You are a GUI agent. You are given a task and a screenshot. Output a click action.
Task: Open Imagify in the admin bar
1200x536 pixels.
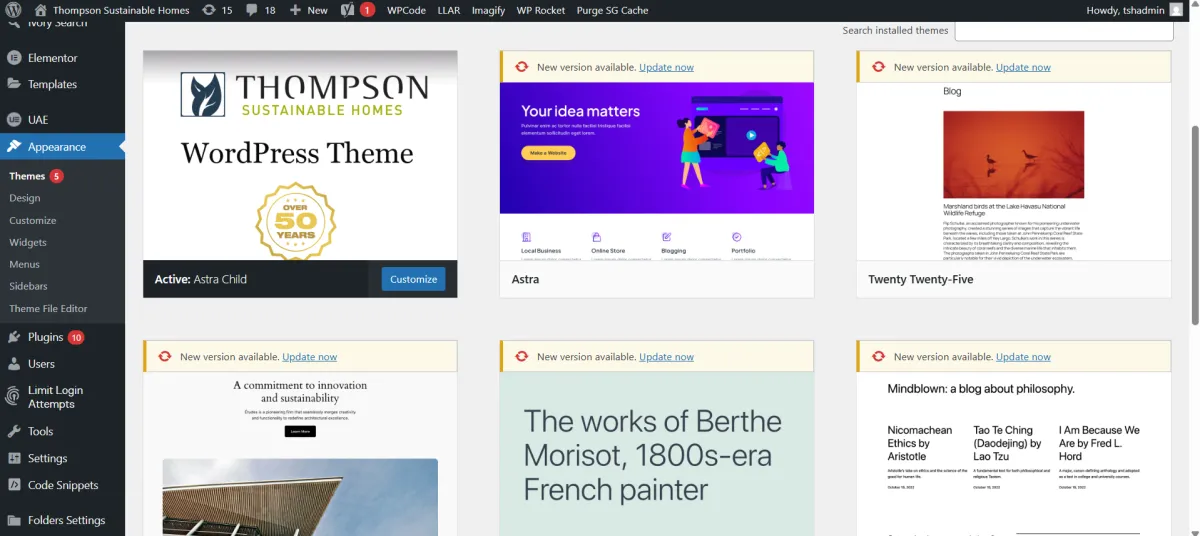tap(488, 10)
